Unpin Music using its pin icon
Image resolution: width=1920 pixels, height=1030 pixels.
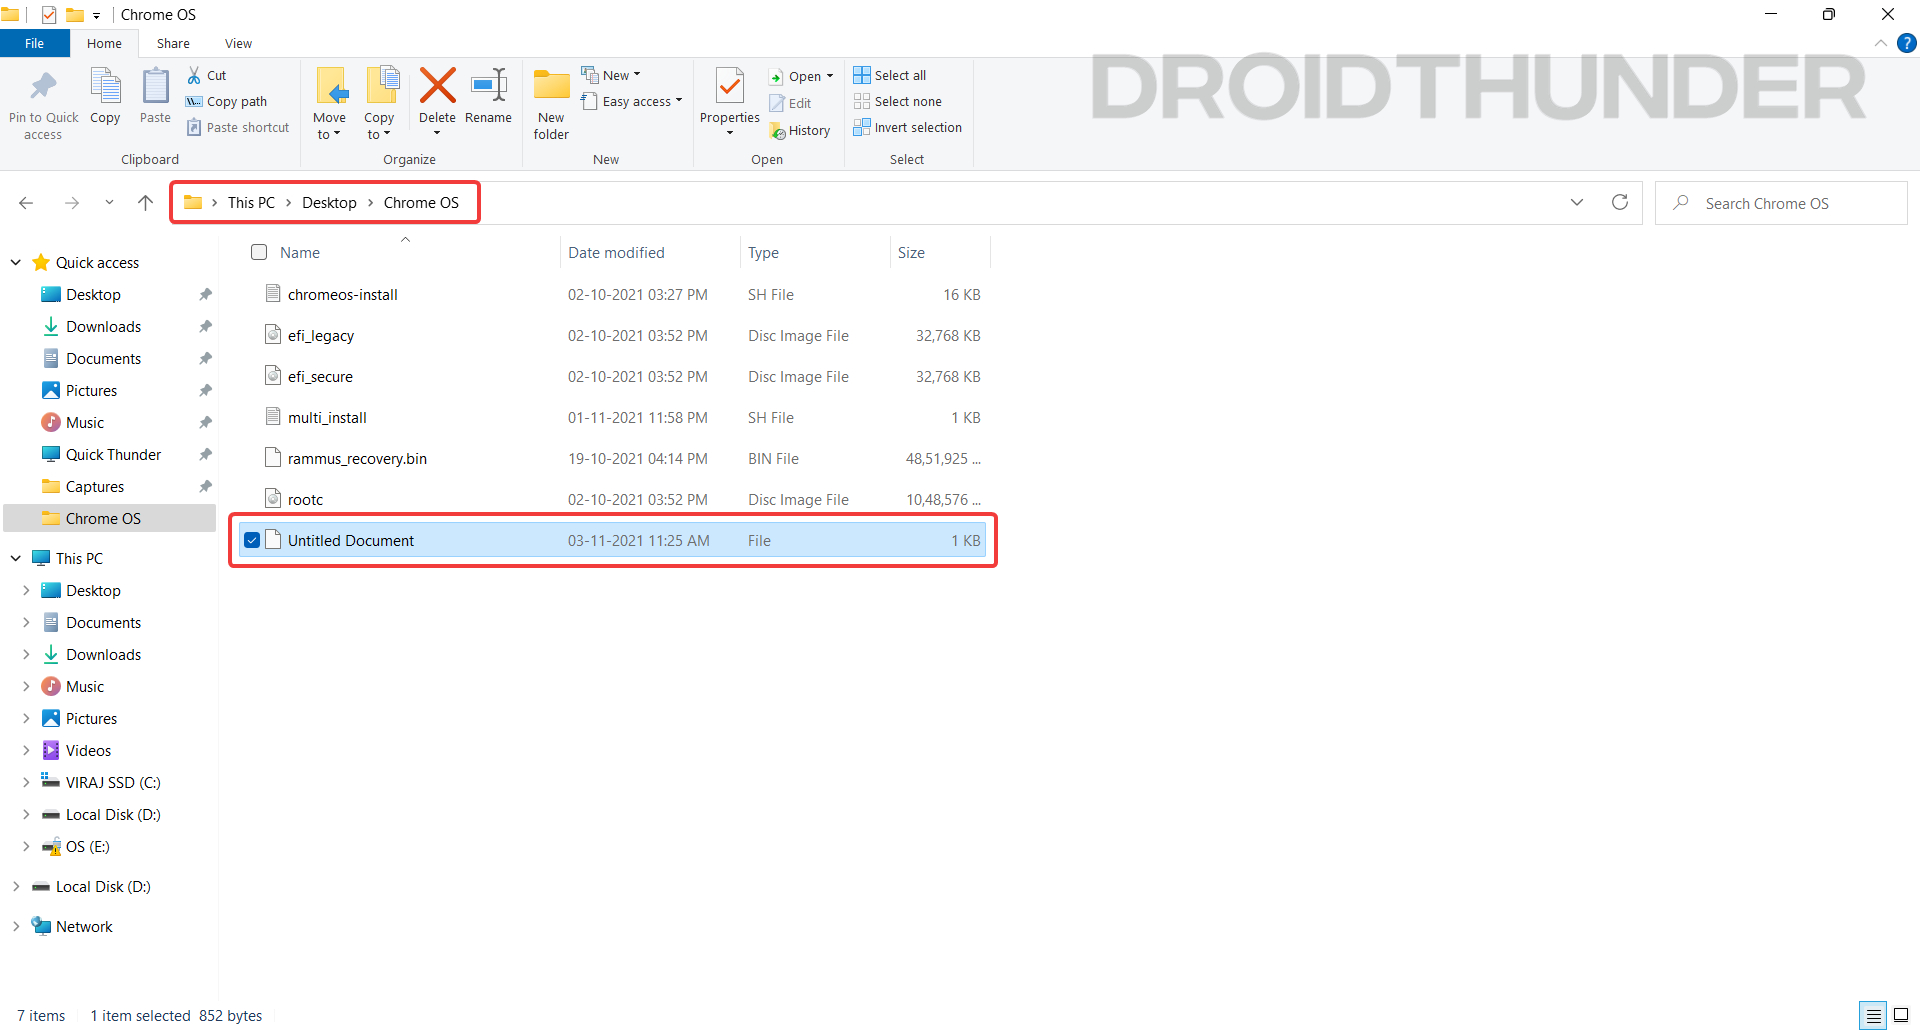pyautogui.click(x=205, y=422)
